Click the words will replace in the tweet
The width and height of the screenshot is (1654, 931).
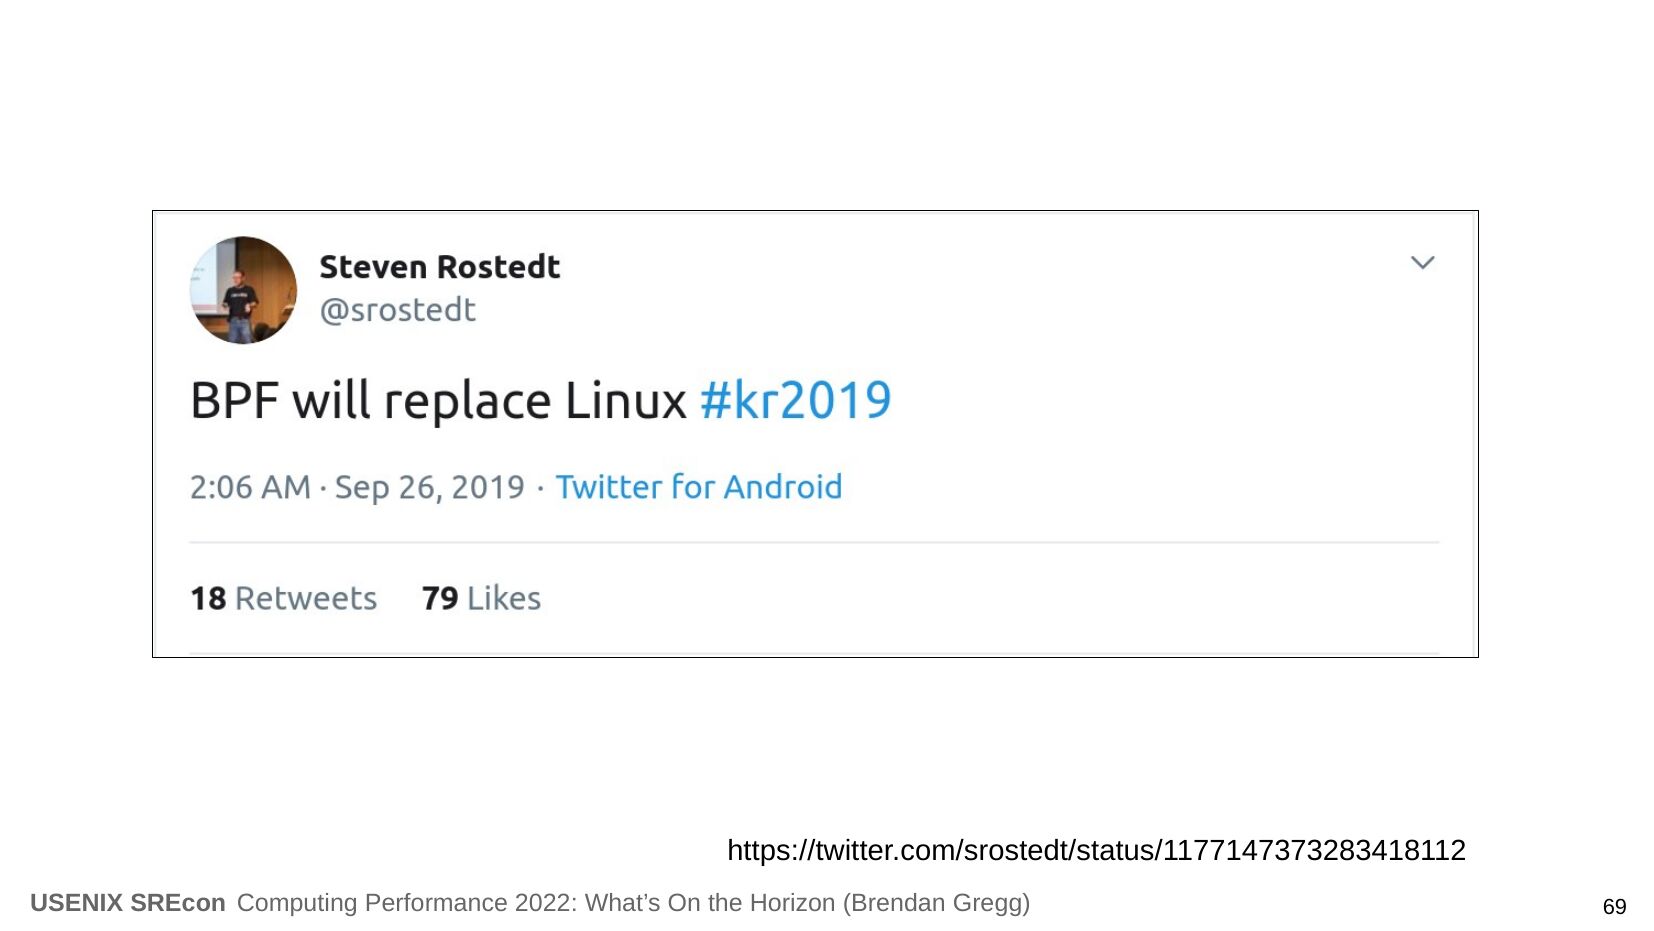point(420,401)
